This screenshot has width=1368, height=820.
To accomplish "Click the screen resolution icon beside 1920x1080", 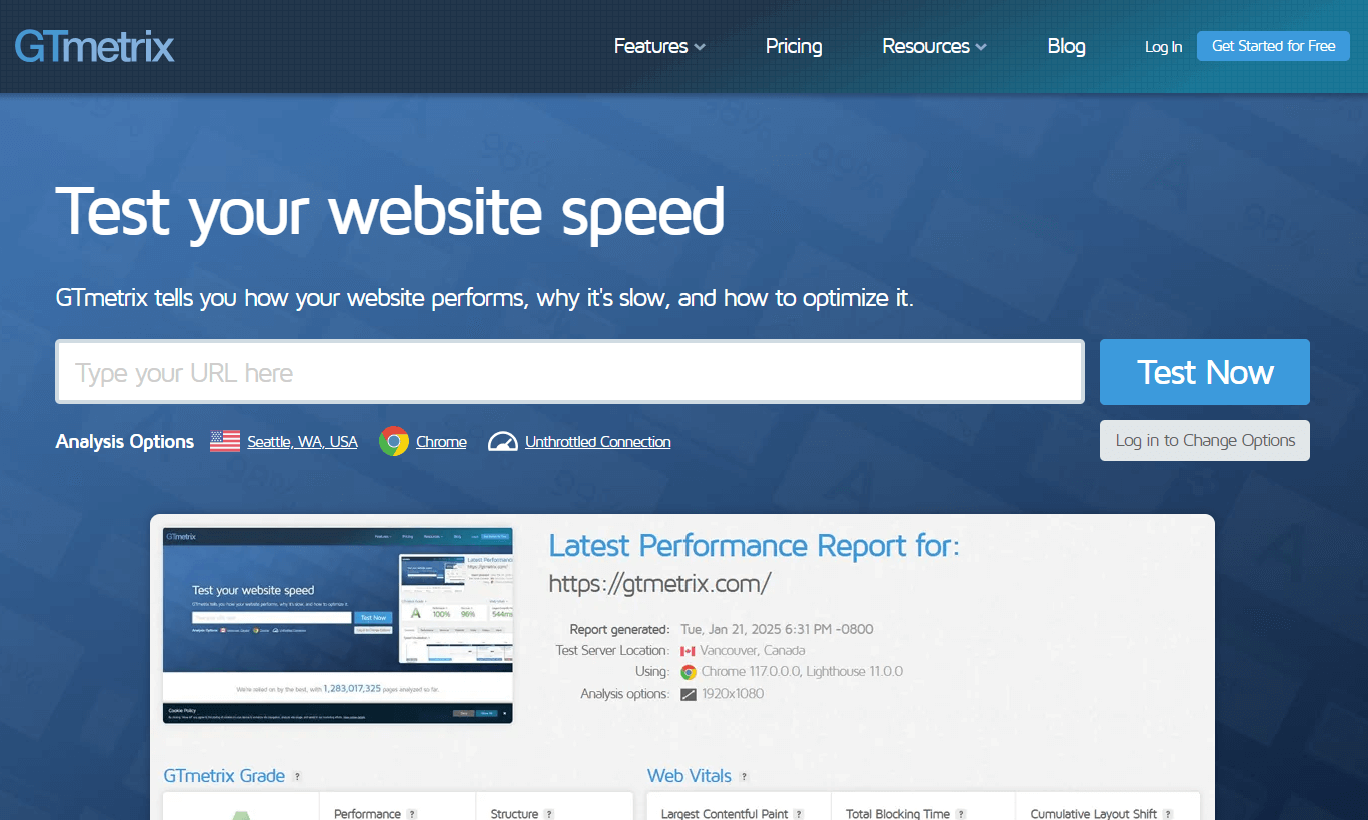I will (687, 693).
